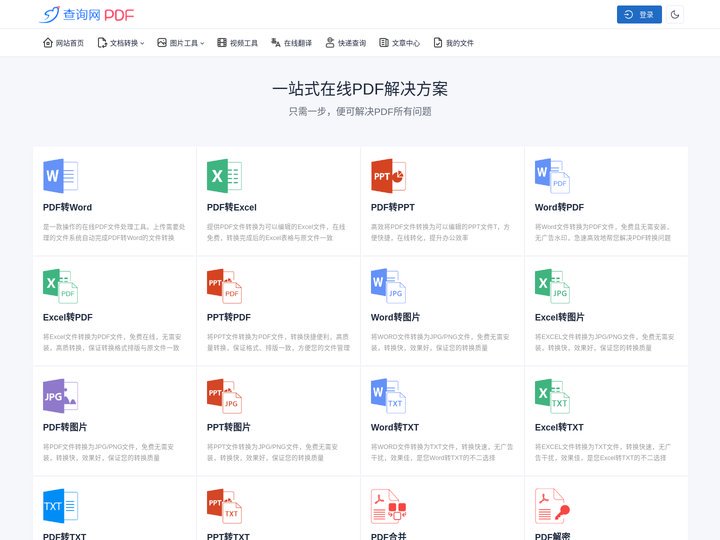Click the PDF转Excel green X icon
Viewport: 720px width, 540px height.
coord(225,176)
